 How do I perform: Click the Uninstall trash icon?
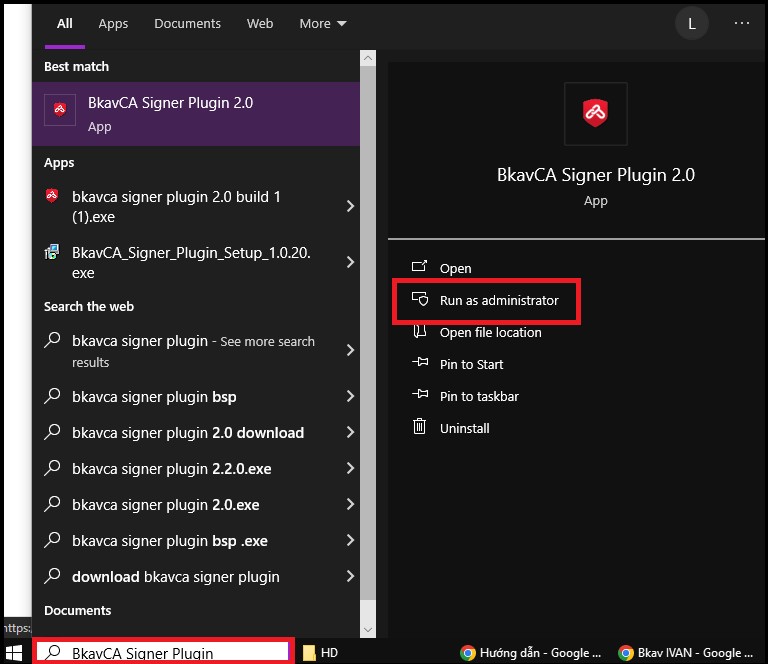tap(420, 428)
